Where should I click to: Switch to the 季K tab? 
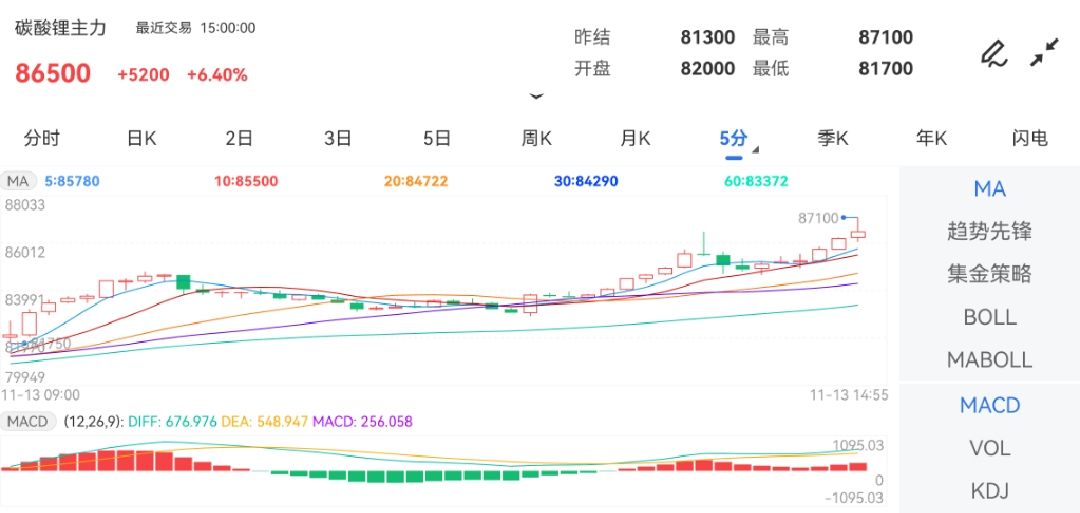(x=833, y=138)
